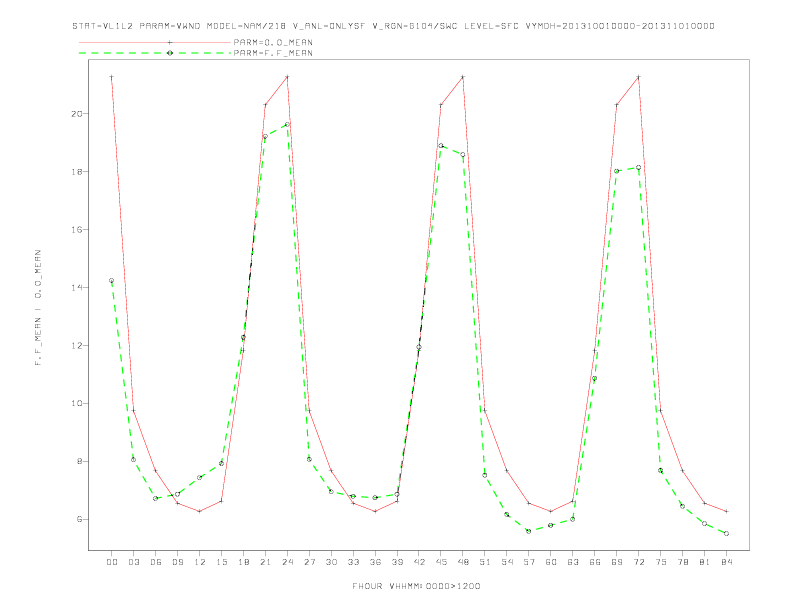Viewport: 792px width, 612px height.
Task: Click the plus marker on the red legend line
Action: (170, 42)
